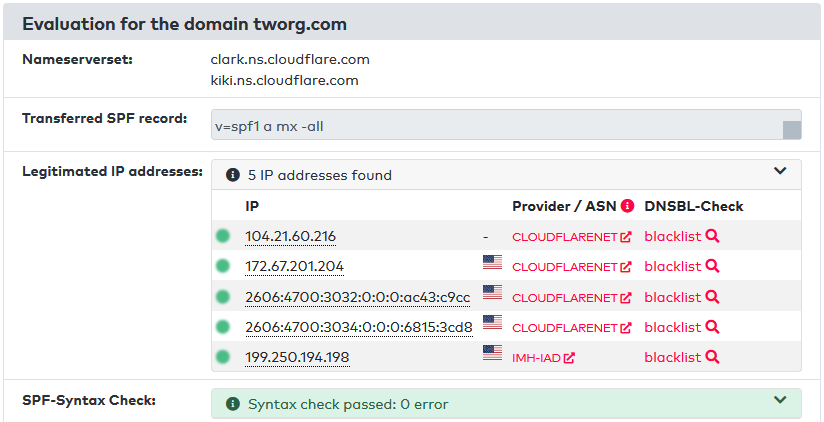Image resolution: width=824 pixels, height=422 pixels.
Task: Click the info icon beside 5 IP addresses found
Action: click(233, 175)
